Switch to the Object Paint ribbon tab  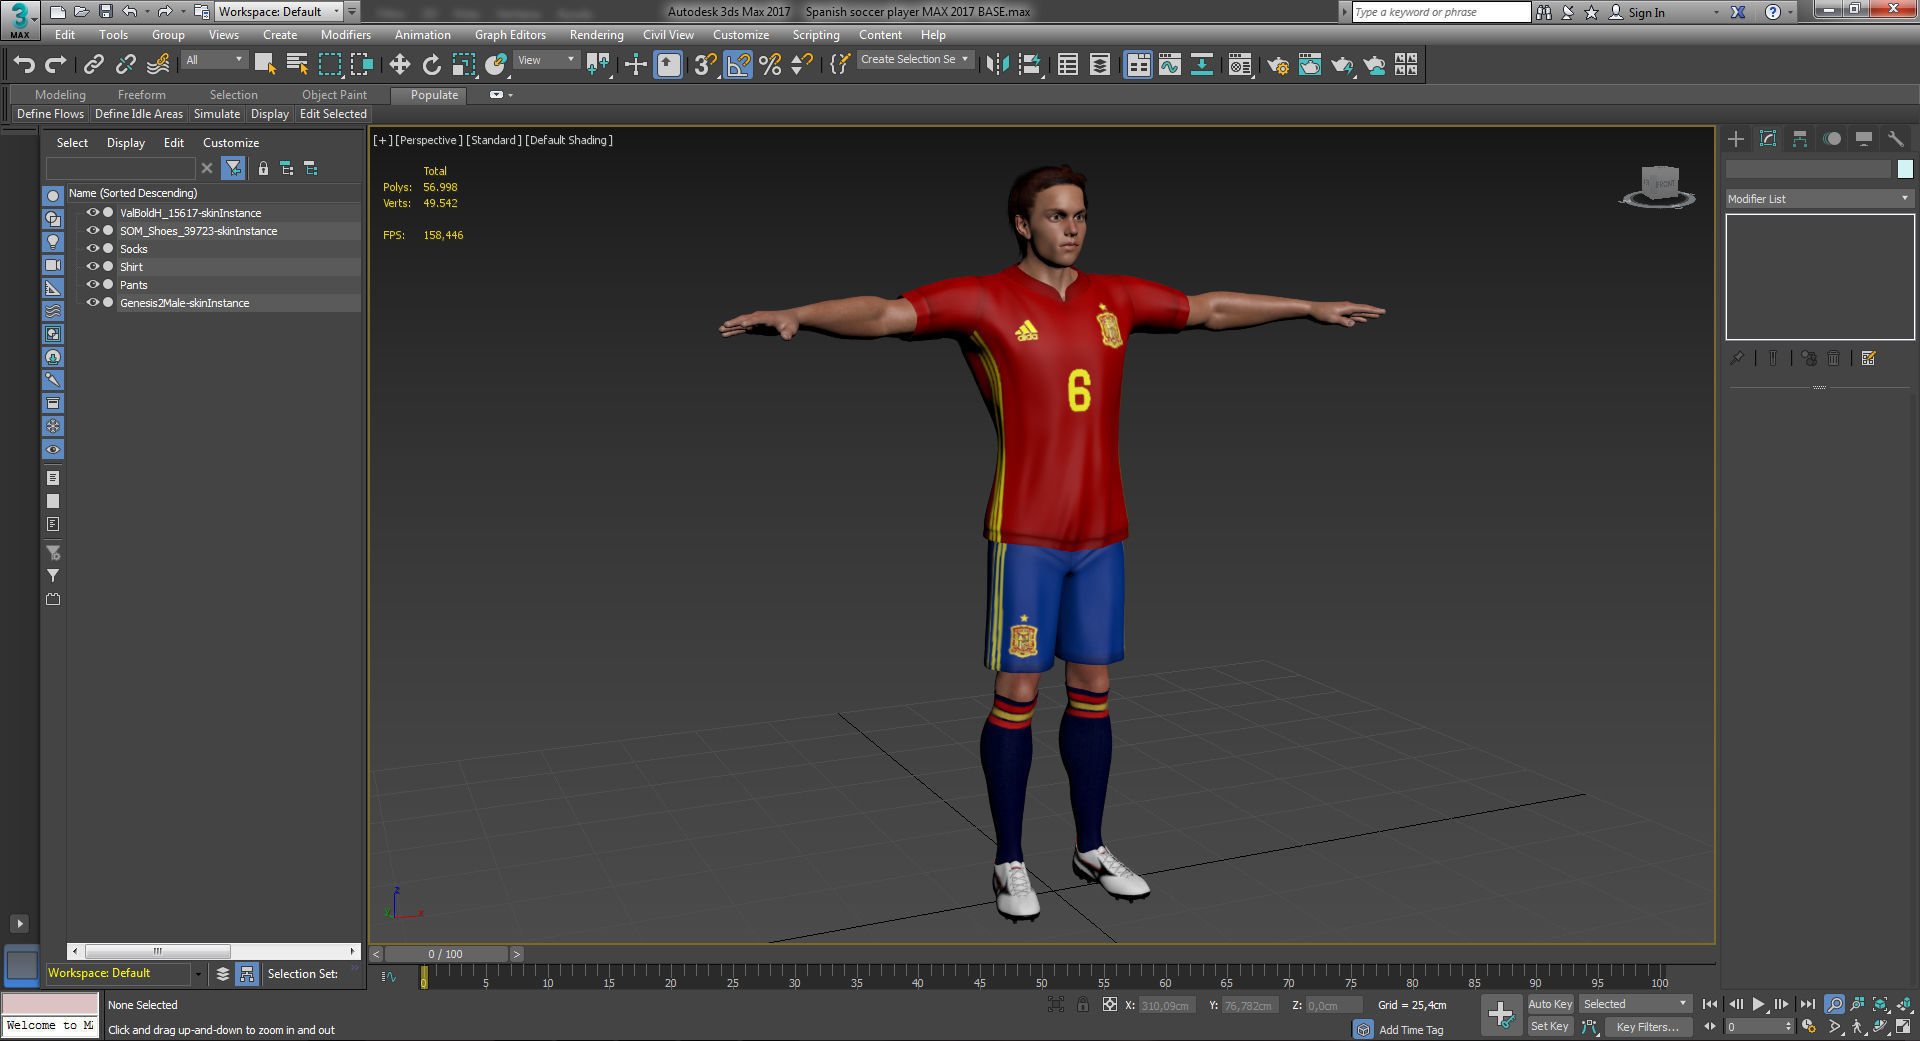[334, 95]
